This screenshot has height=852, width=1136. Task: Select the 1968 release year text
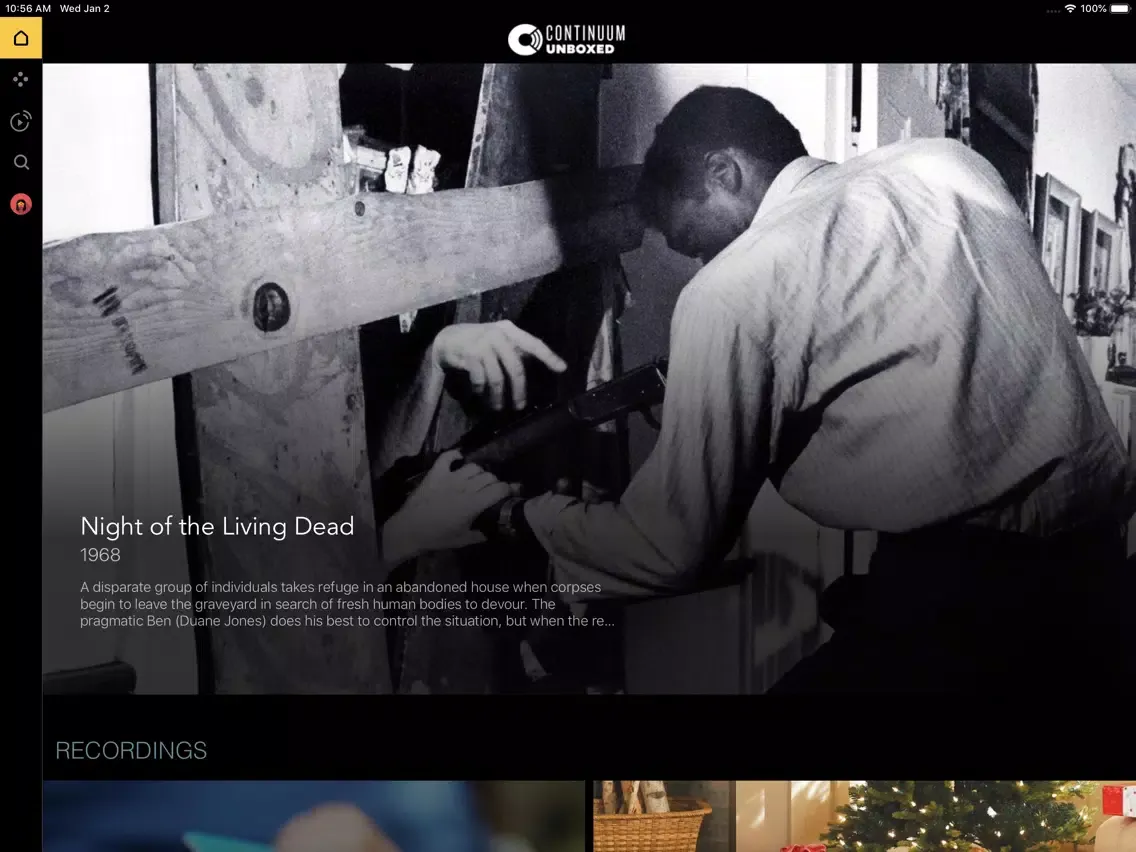(x=100, y=555)
